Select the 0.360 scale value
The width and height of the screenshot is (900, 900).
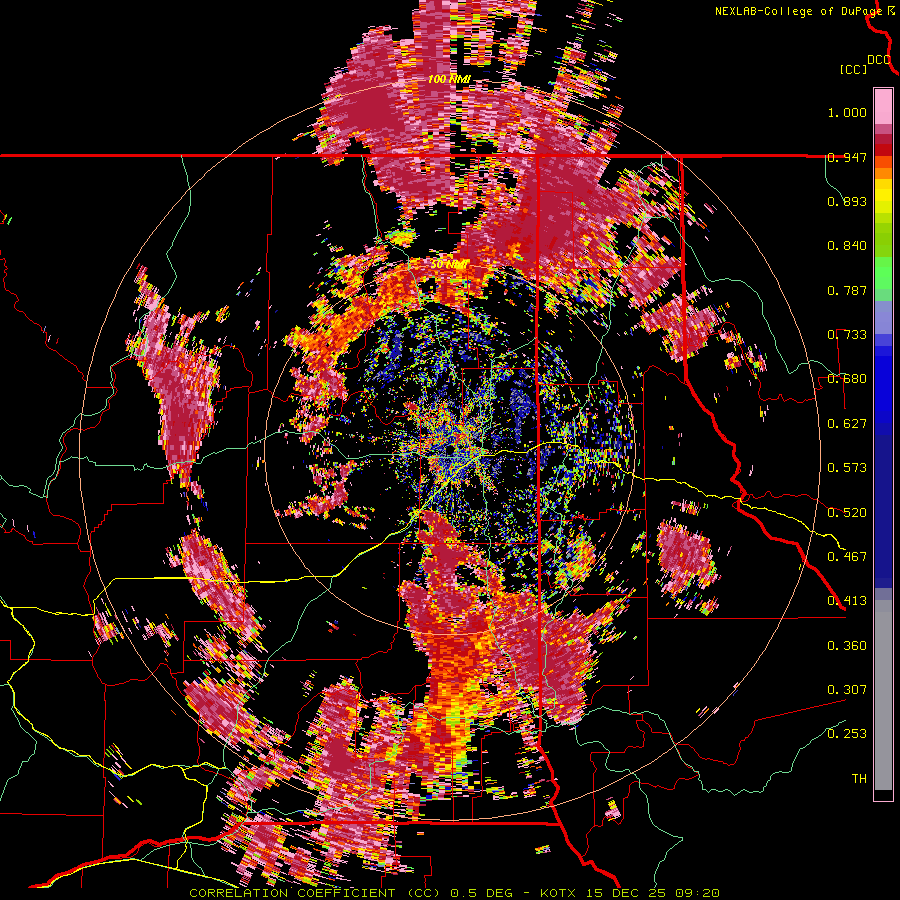click(x=847, y=646)
